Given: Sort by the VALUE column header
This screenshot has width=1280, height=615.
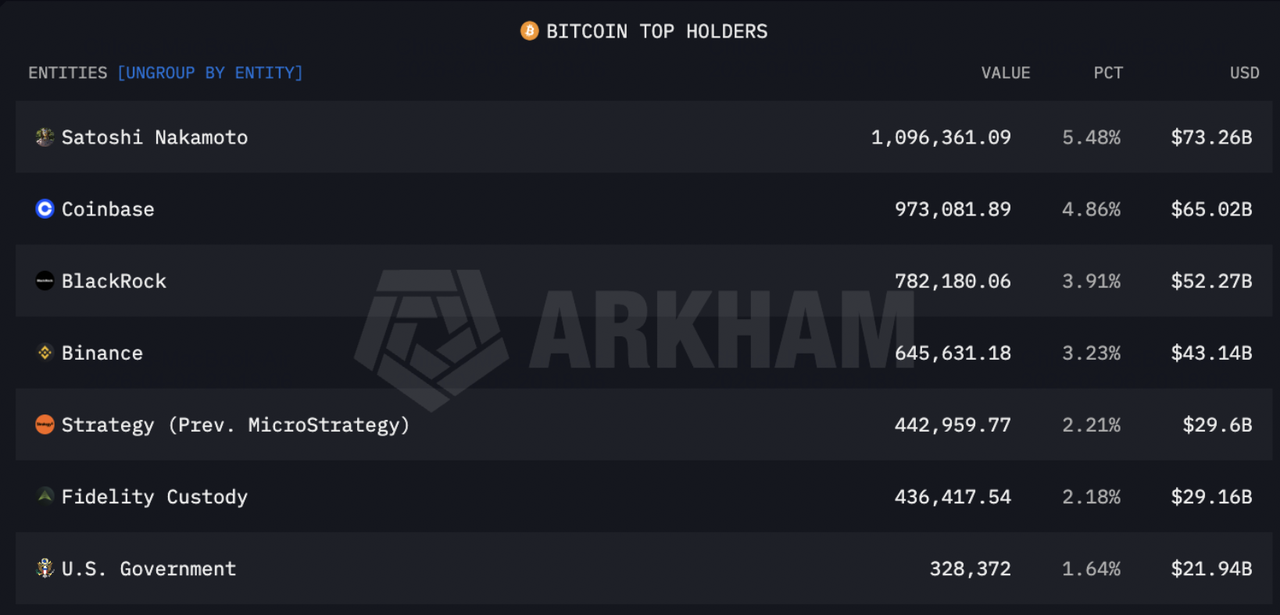Looking at the screenshot, I should (x=1005, y=73).
